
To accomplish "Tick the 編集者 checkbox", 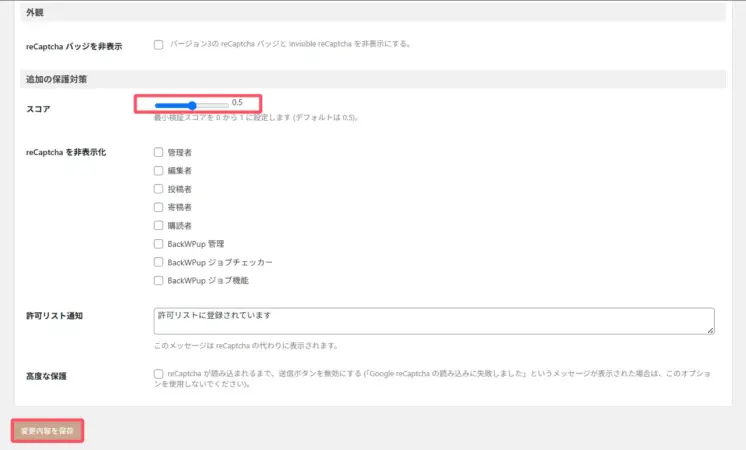I will click(x=158, y=170).
